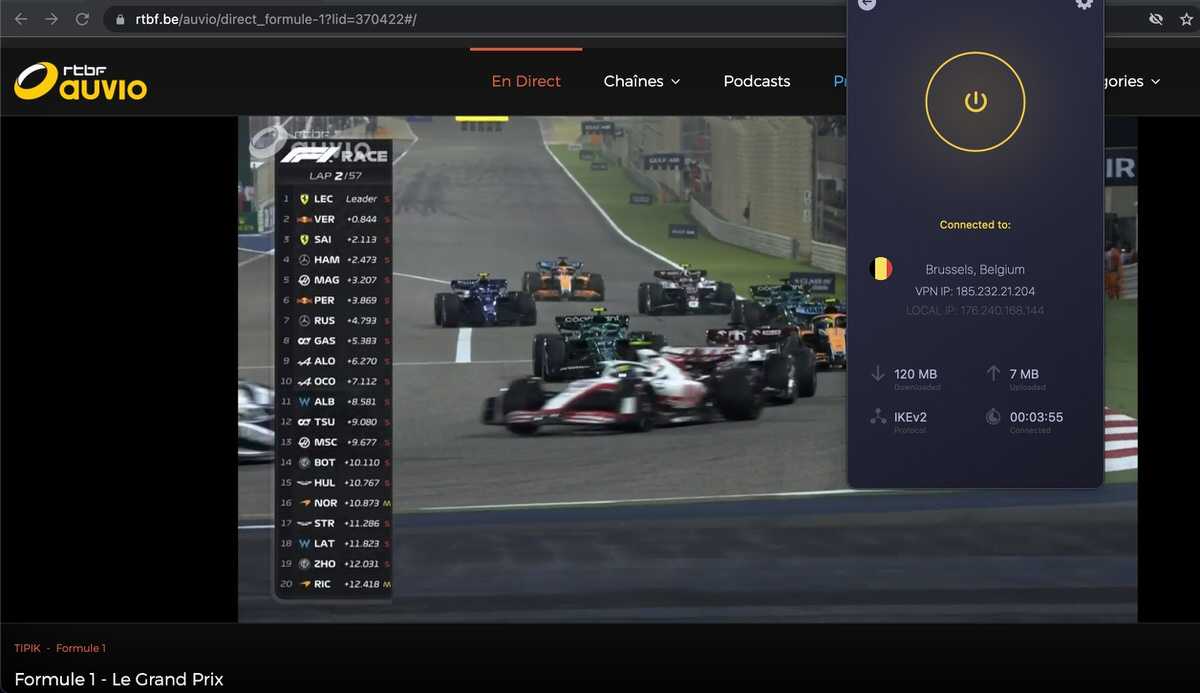
Task: Click the Connected to: label
Action: pyautogui.click(x=975, y=225)
